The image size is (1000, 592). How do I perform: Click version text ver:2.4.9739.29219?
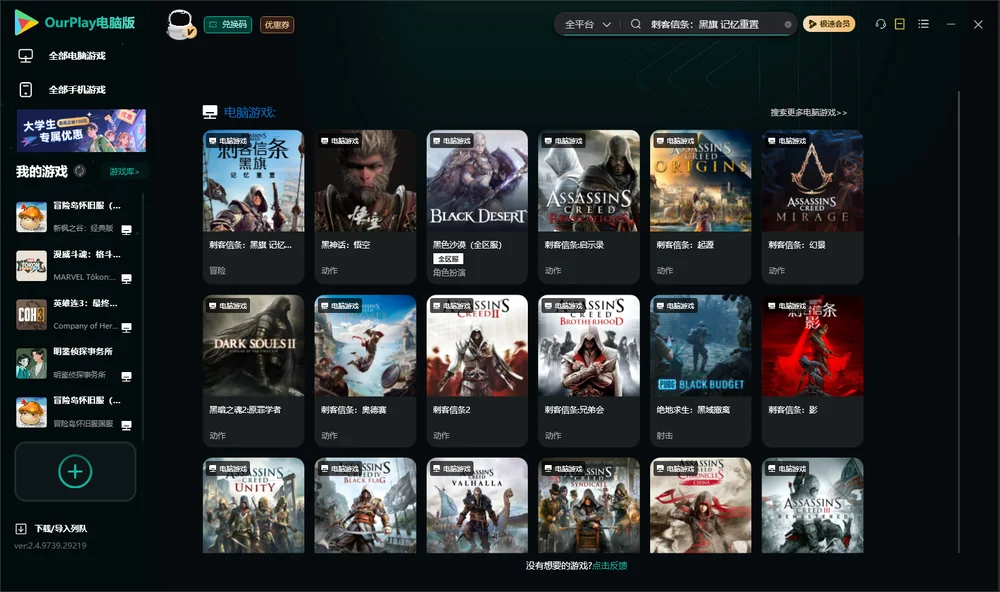click(x=50, y=546)
